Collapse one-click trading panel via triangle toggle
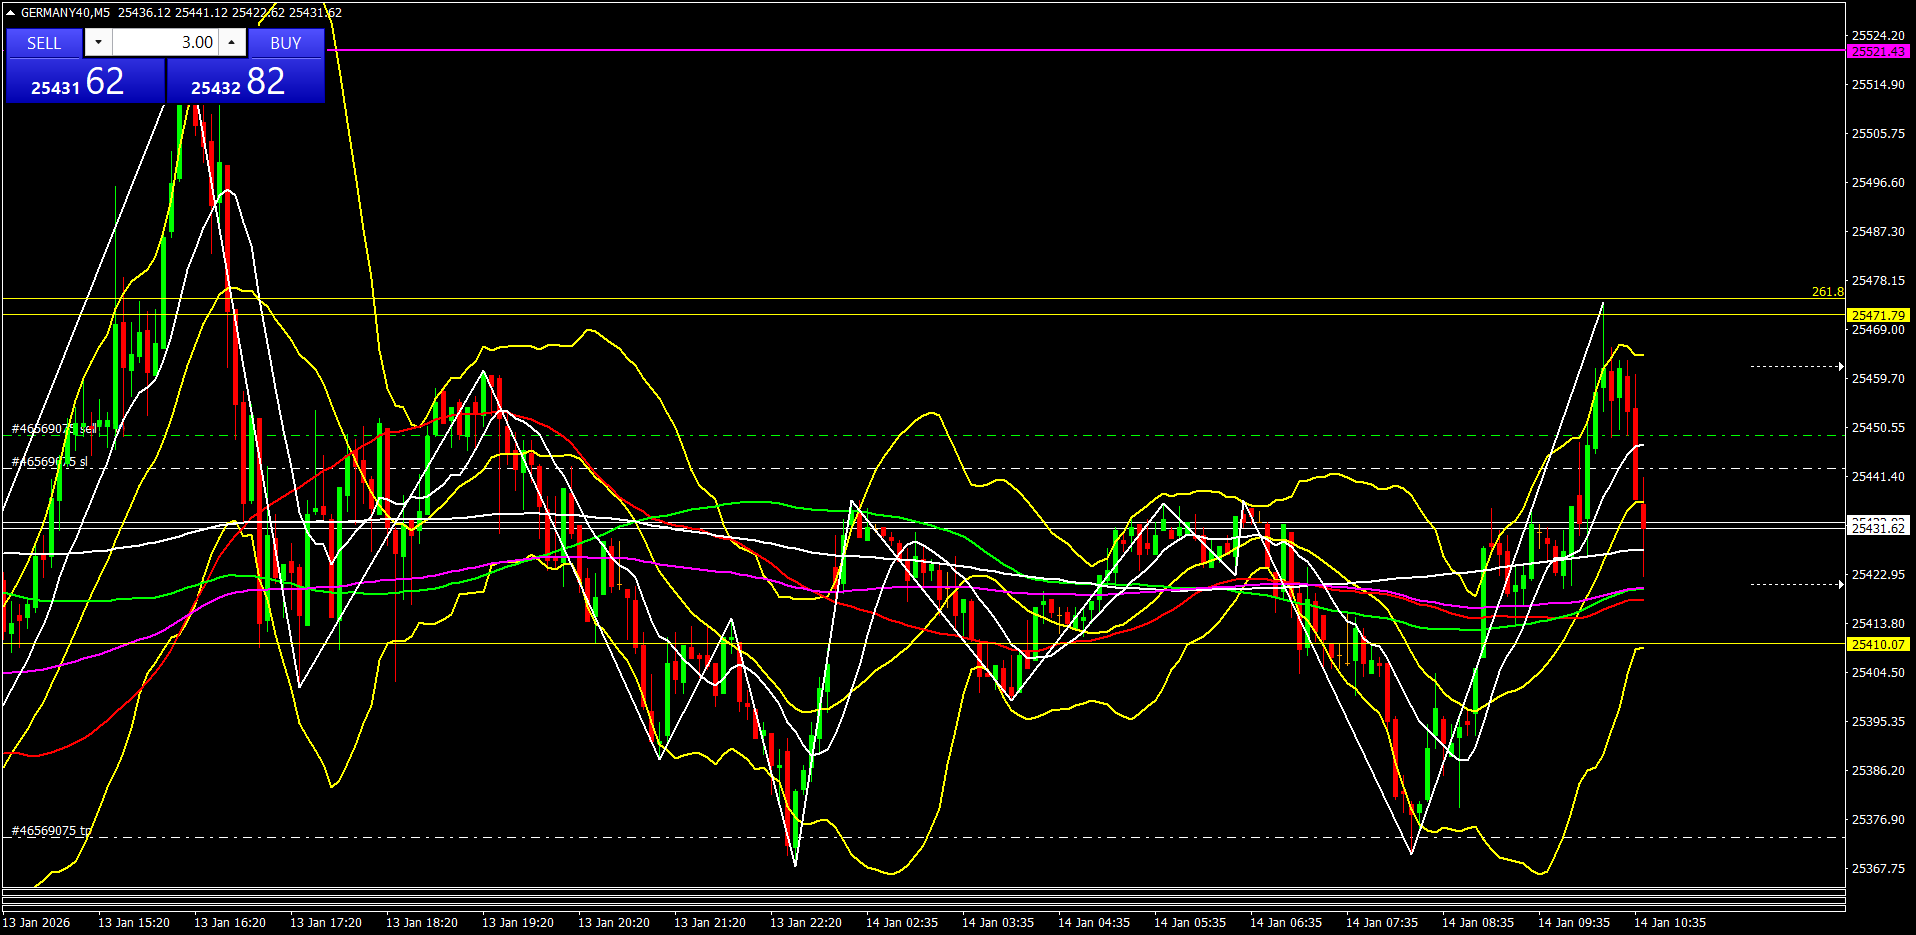 (10, 13)
